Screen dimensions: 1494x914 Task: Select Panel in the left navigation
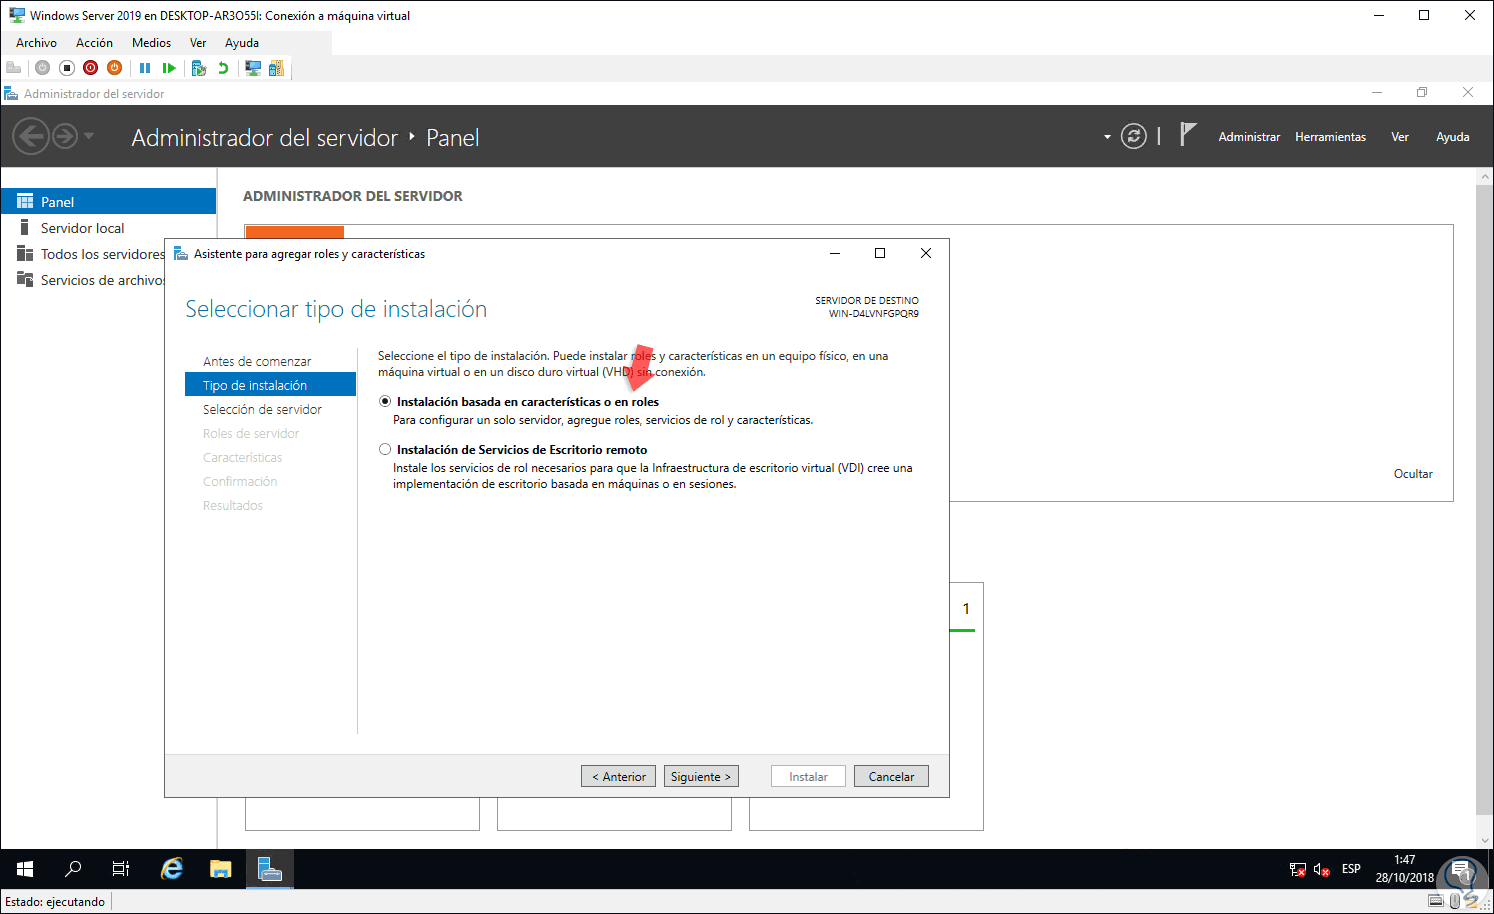tap(108, 201)
